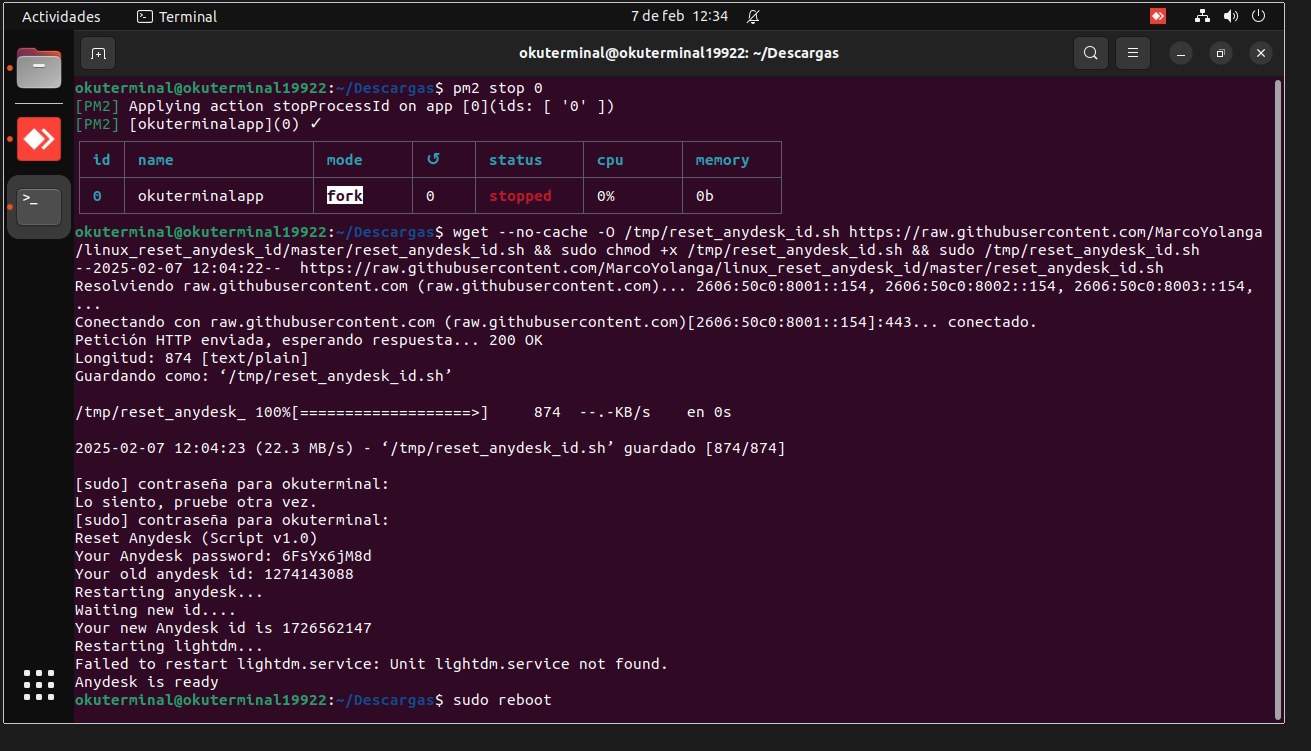Open the Terminal app menu in top bar
The width and height of the screenshot is (1311, 751).
tap(177, 16)
